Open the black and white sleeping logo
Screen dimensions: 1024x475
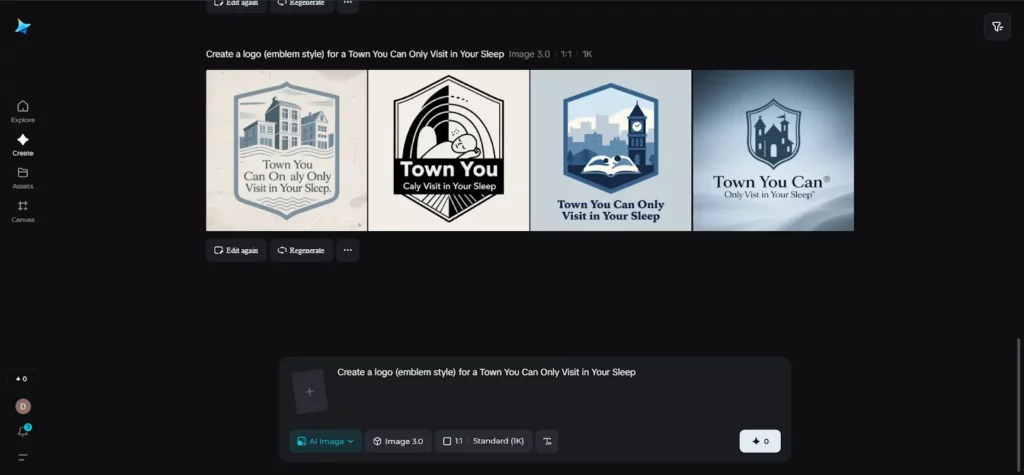pos(449,150)
